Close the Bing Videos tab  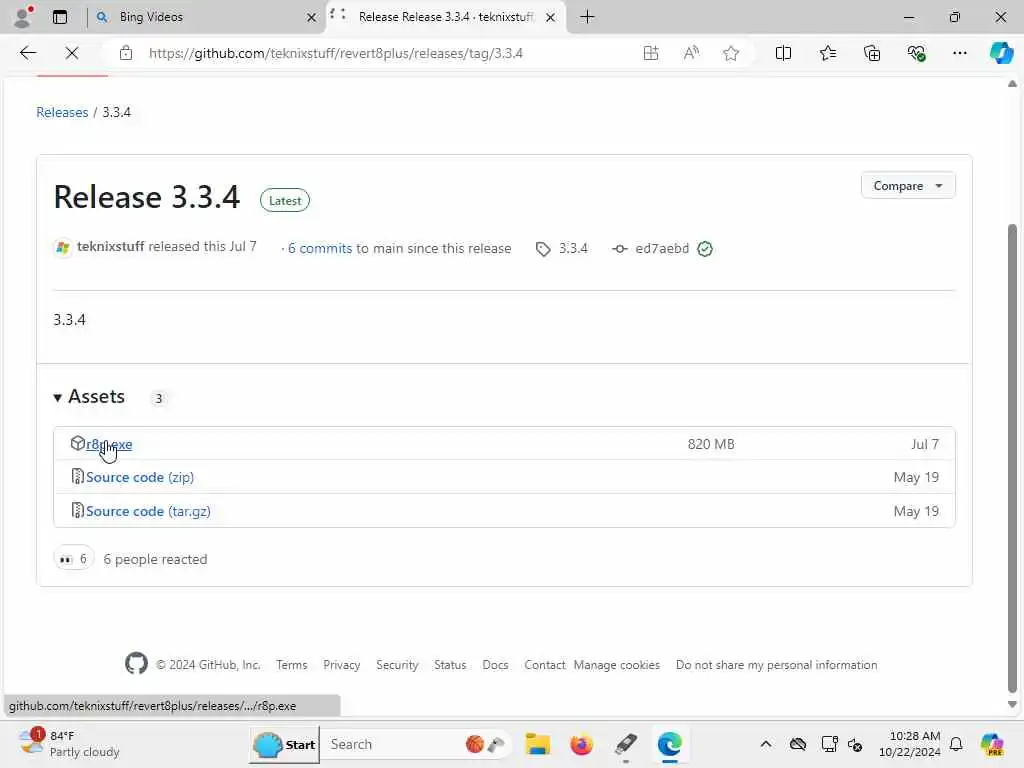(312, 18)
